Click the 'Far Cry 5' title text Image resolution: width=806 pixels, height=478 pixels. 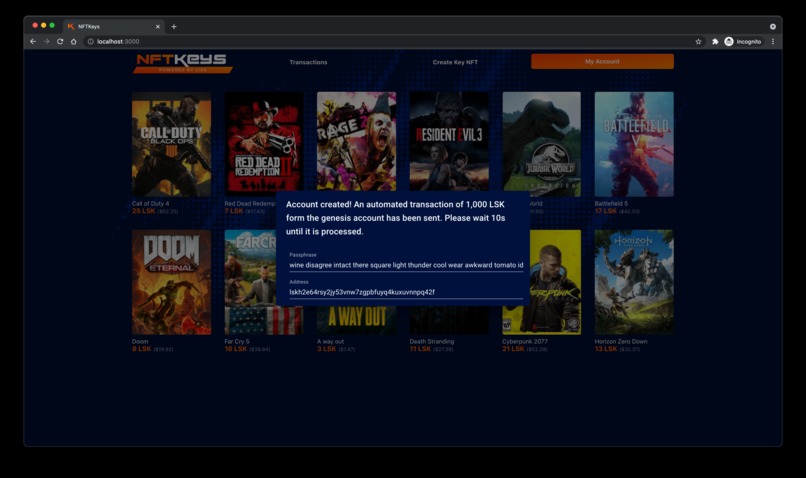[x=236, y=341]
